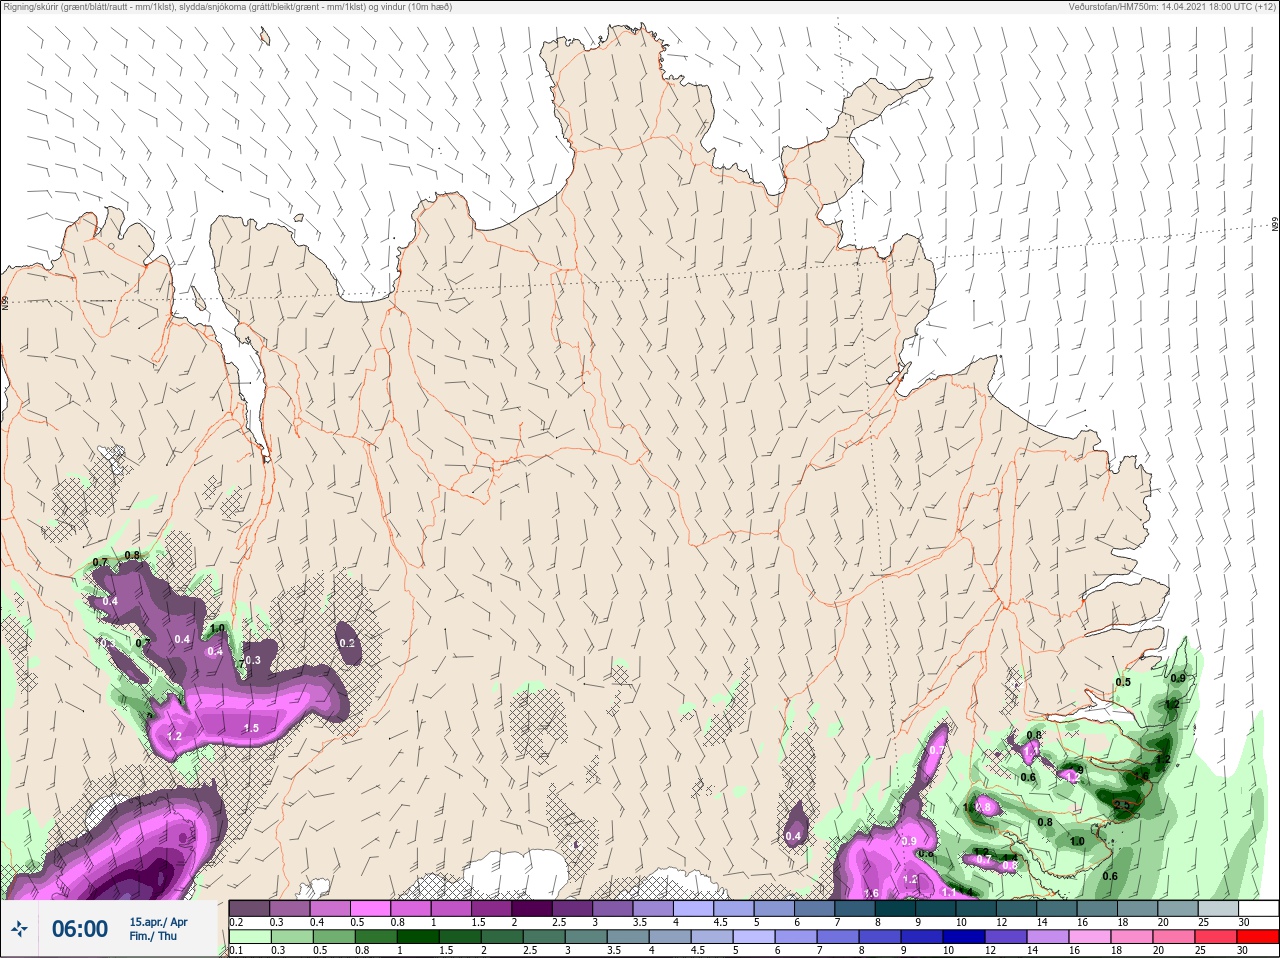This screenshot has height=958, width=1280.
Task: Select the 1 dark green swatch, lower scale
Action: pos(418,937)
